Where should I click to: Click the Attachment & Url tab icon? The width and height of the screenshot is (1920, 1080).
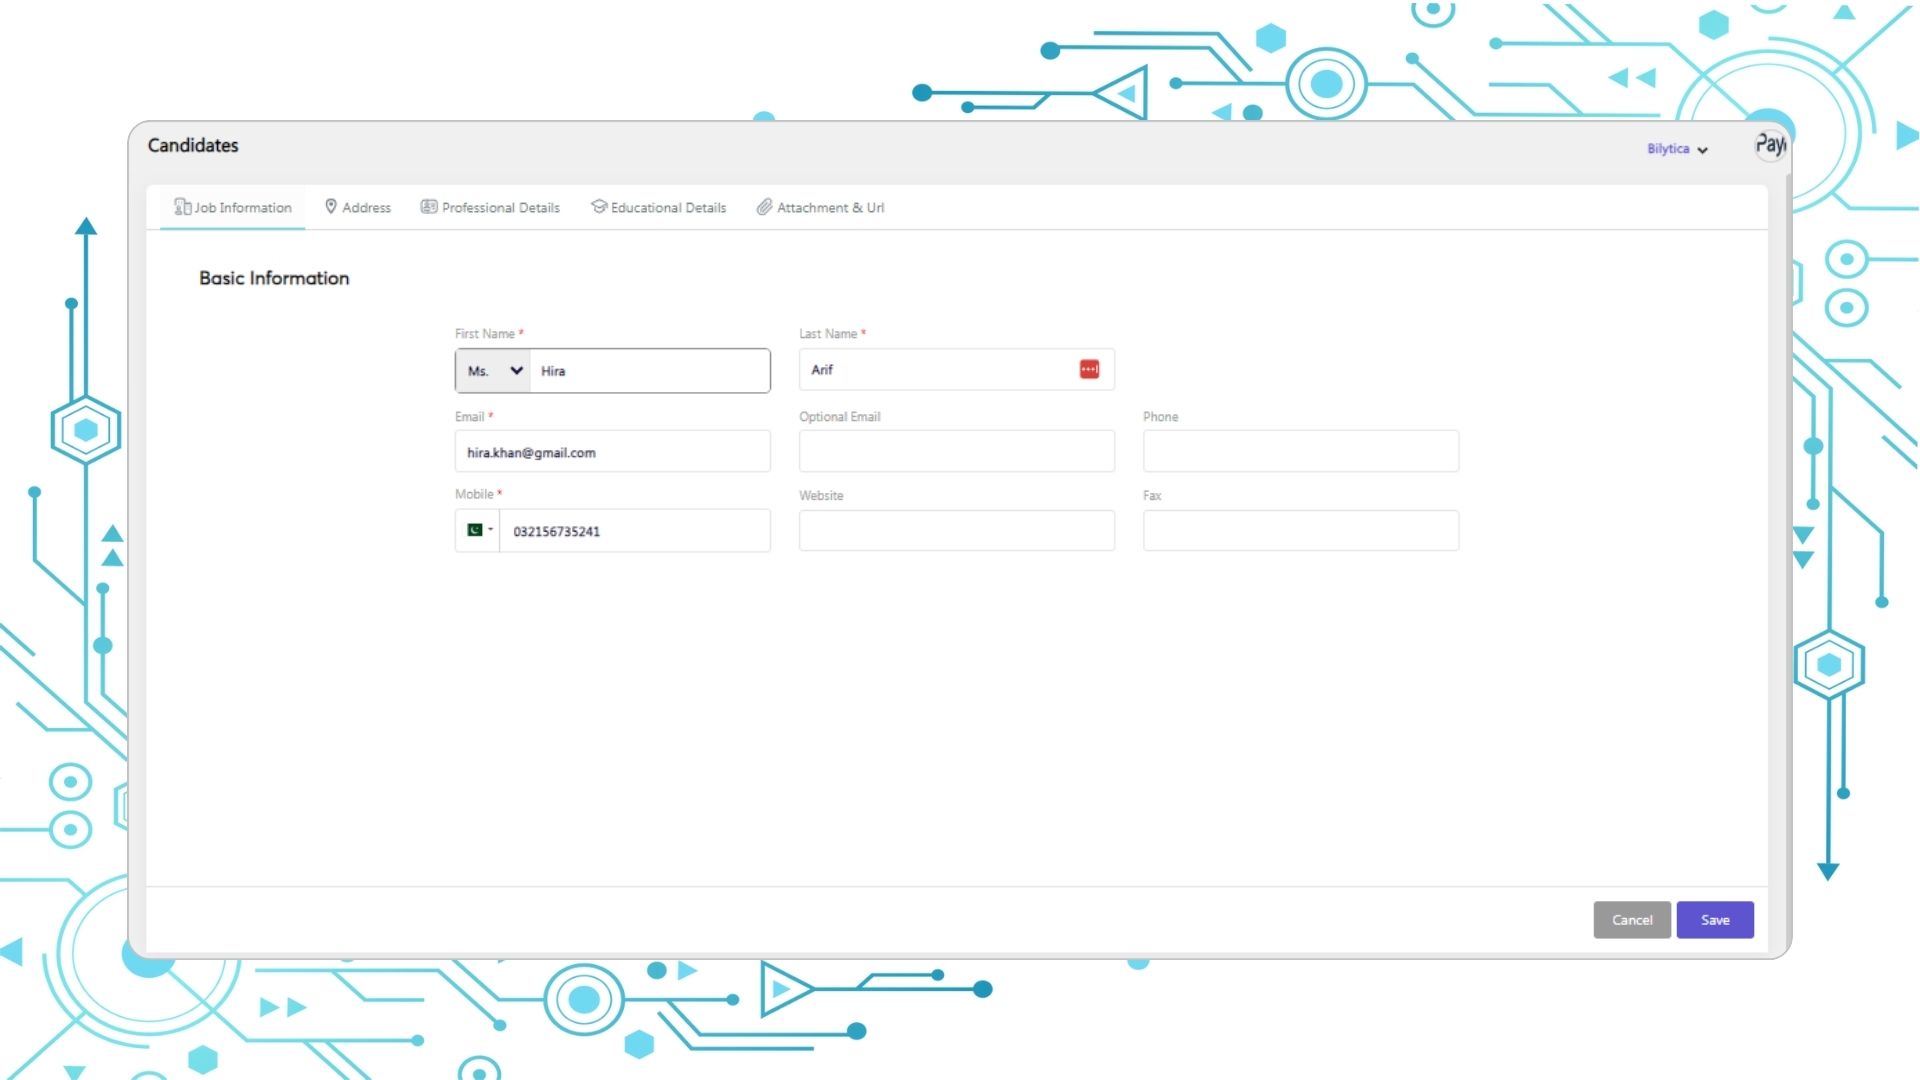click(762, 207)
